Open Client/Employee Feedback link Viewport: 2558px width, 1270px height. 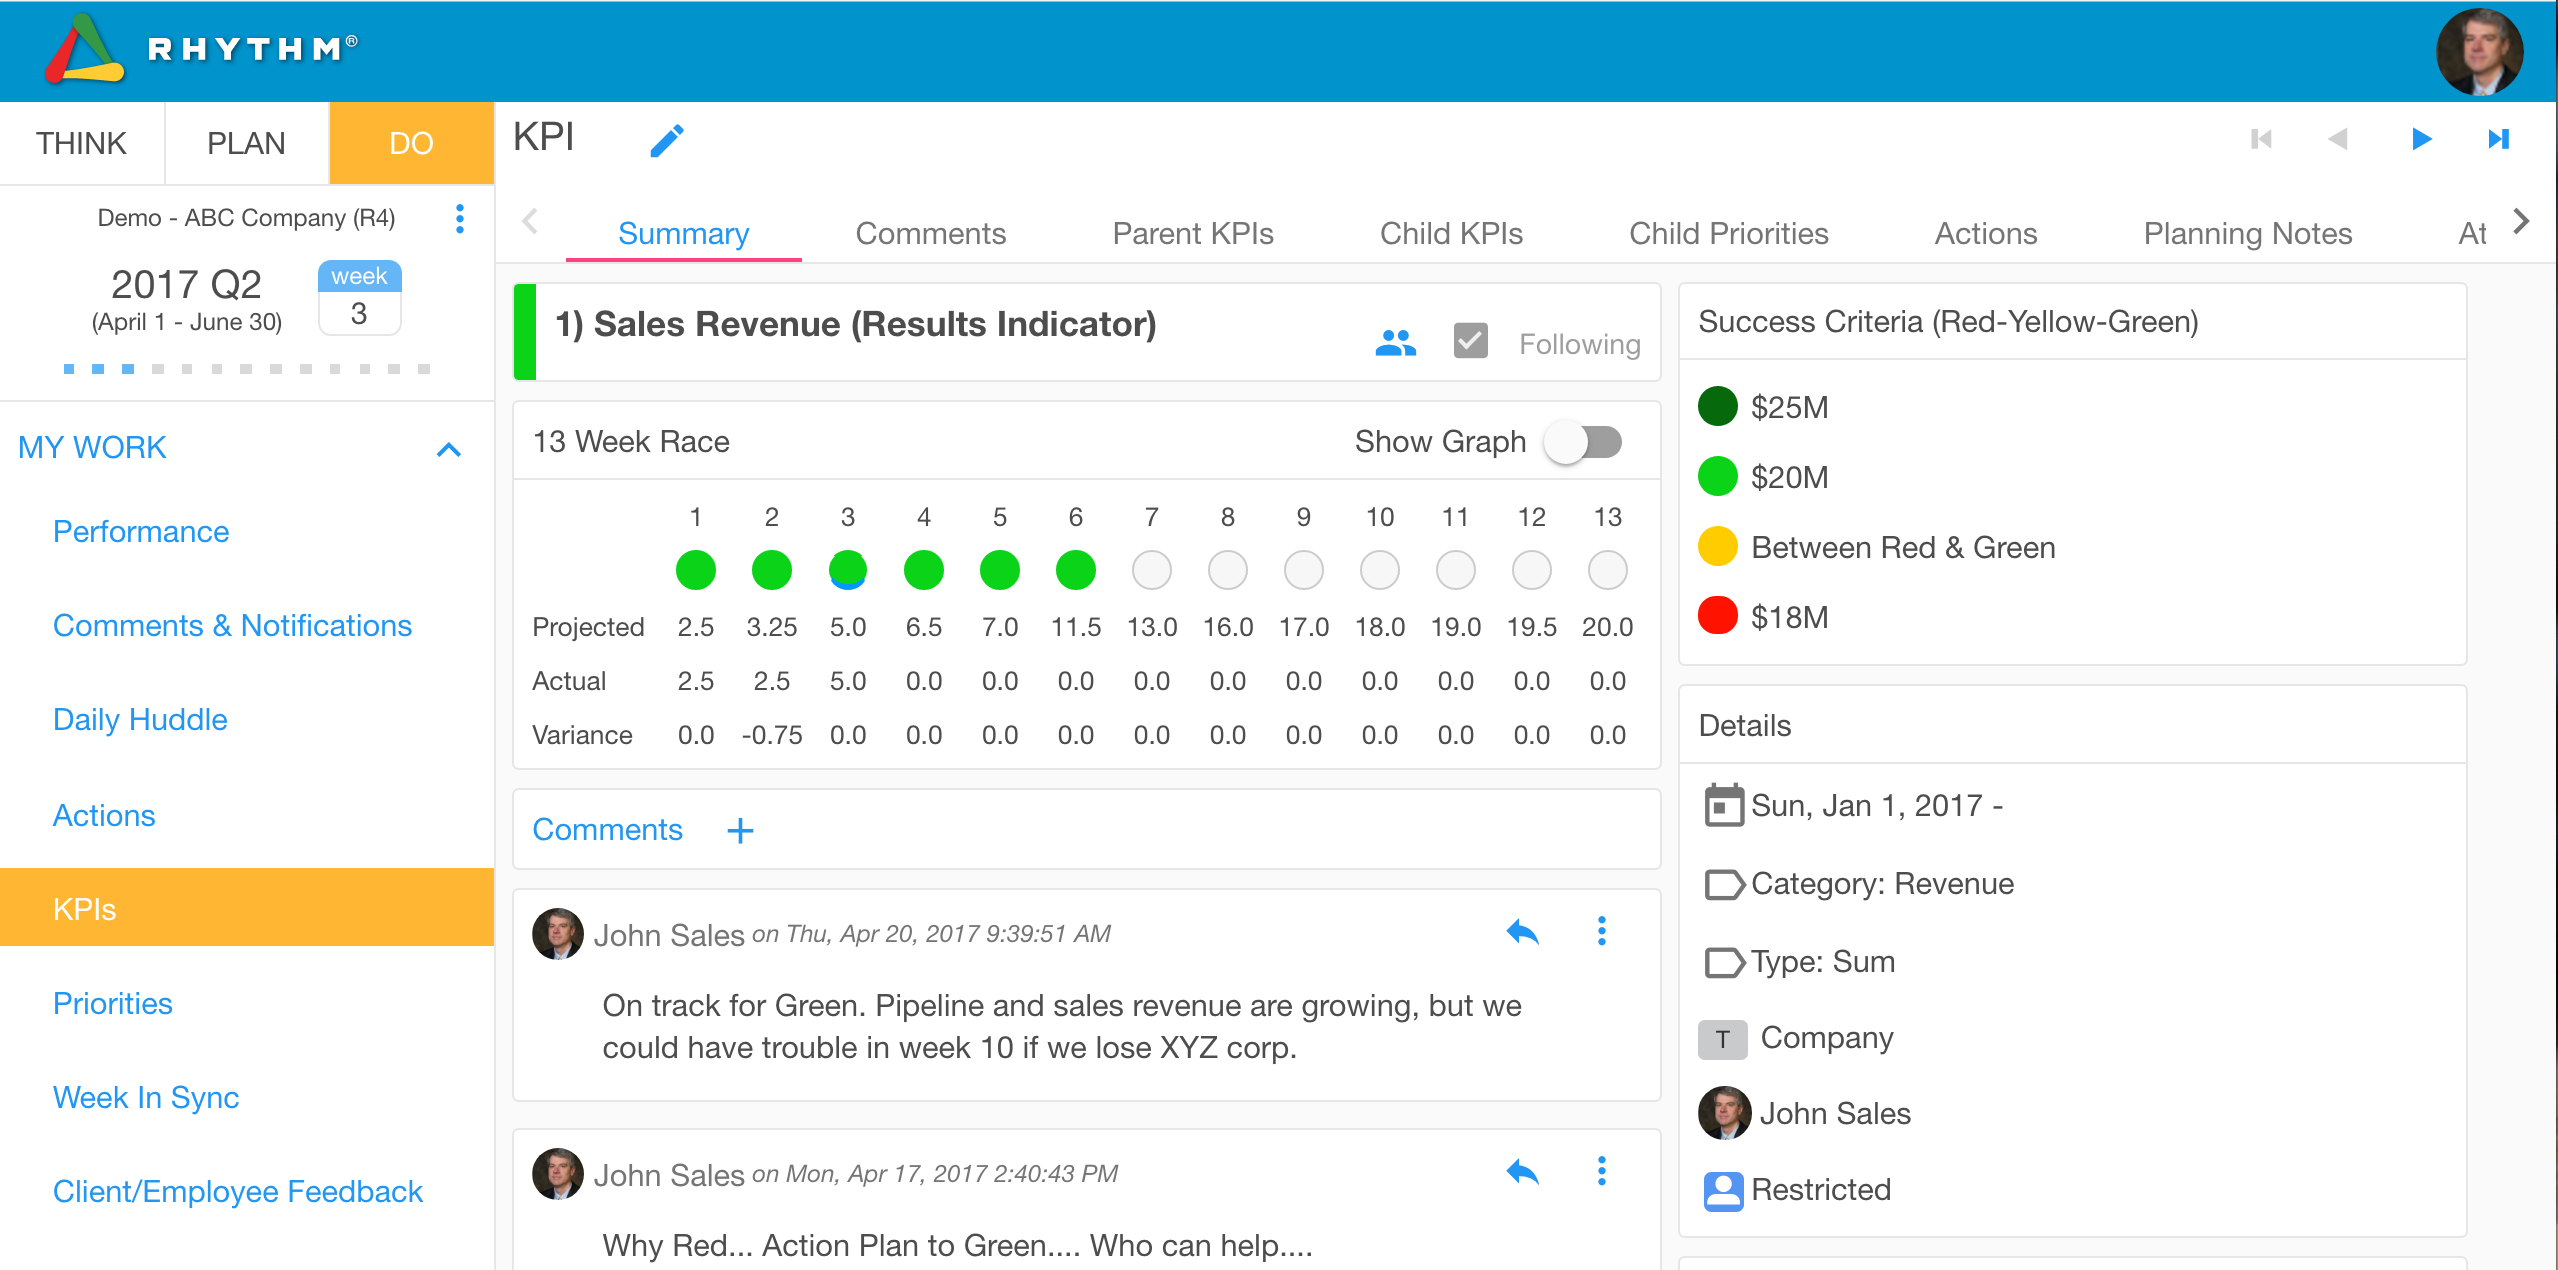(x=238, y=1192)
